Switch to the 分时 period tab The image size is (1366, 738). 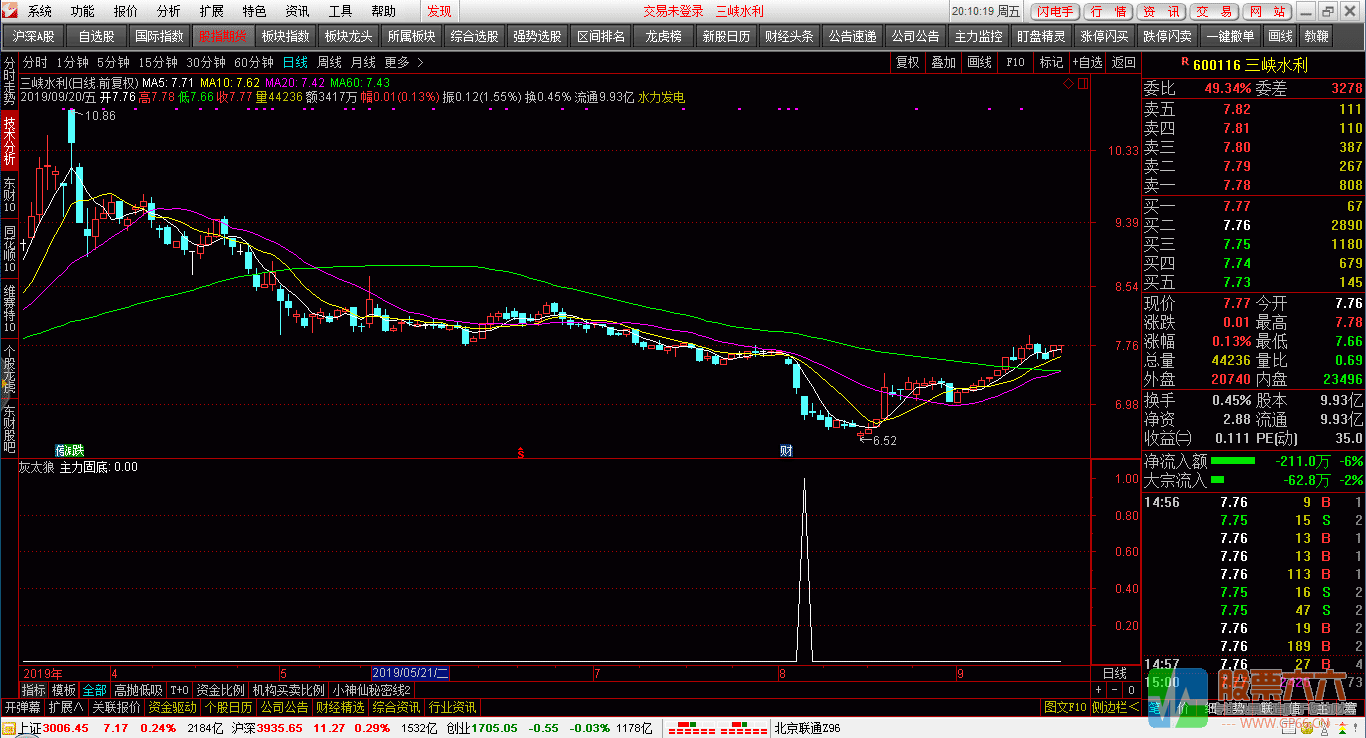35,62
